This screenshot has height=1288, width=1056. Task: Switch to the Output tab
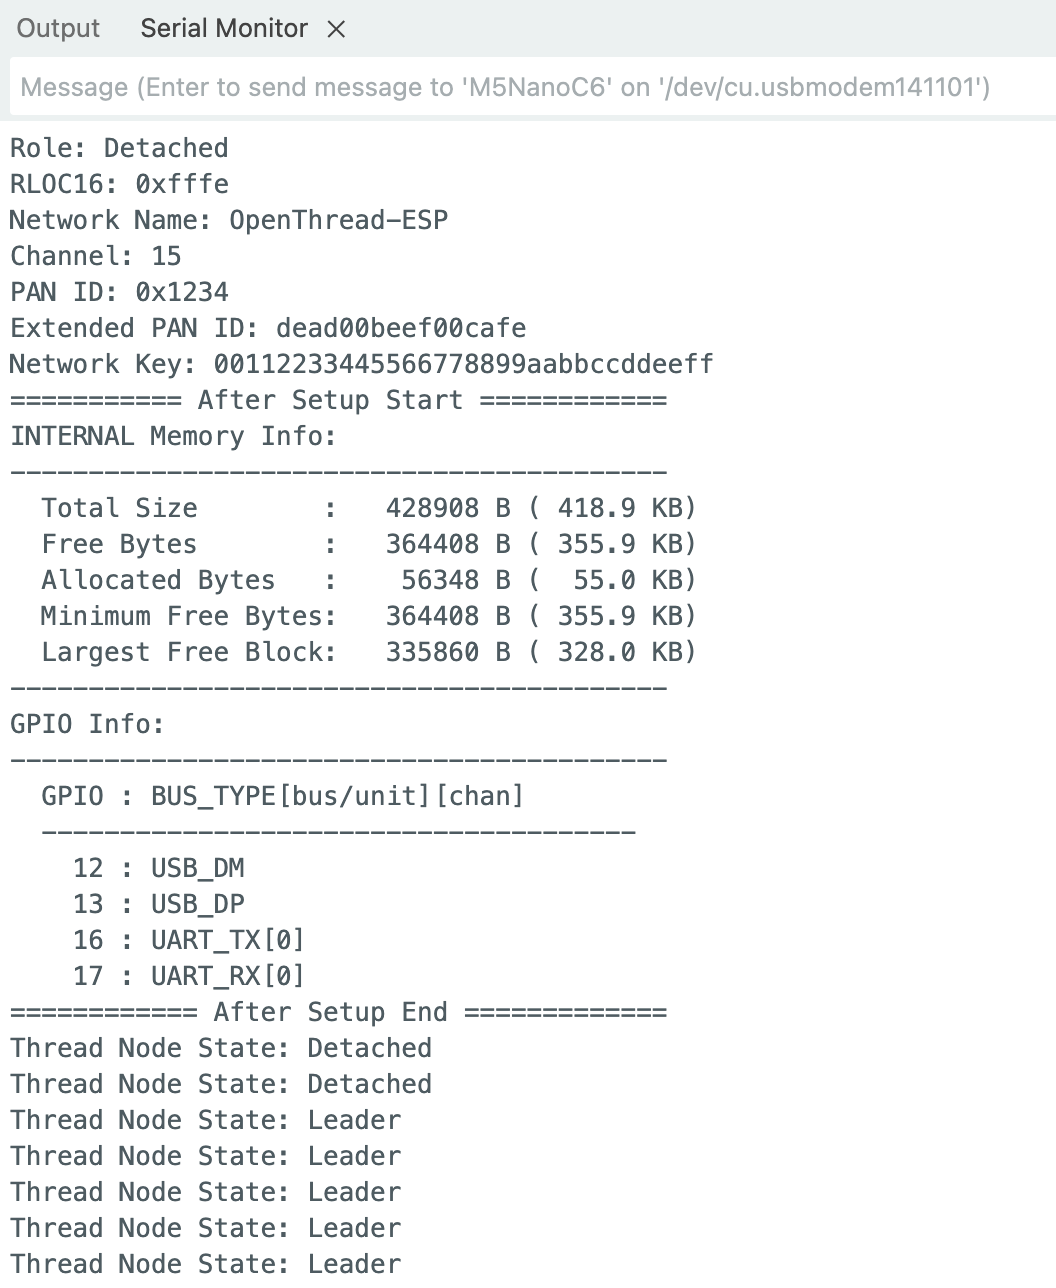click(x=58, y=28)
